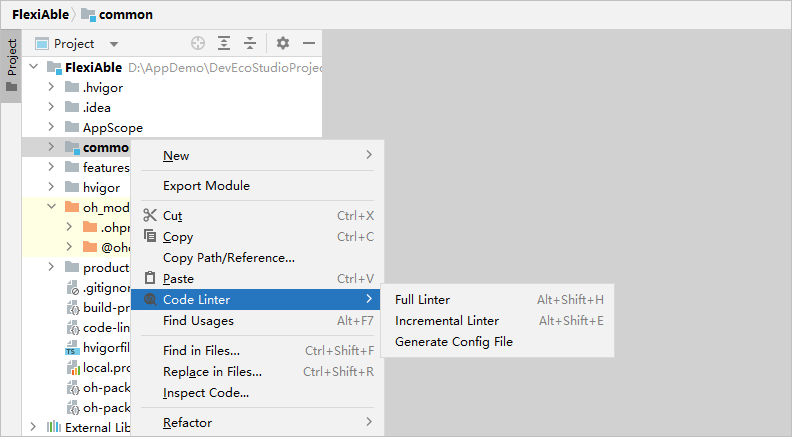Viewport: 792px width, 437px height.
Task: Collapse the oh_modules folder
Action: click(51, 207)
